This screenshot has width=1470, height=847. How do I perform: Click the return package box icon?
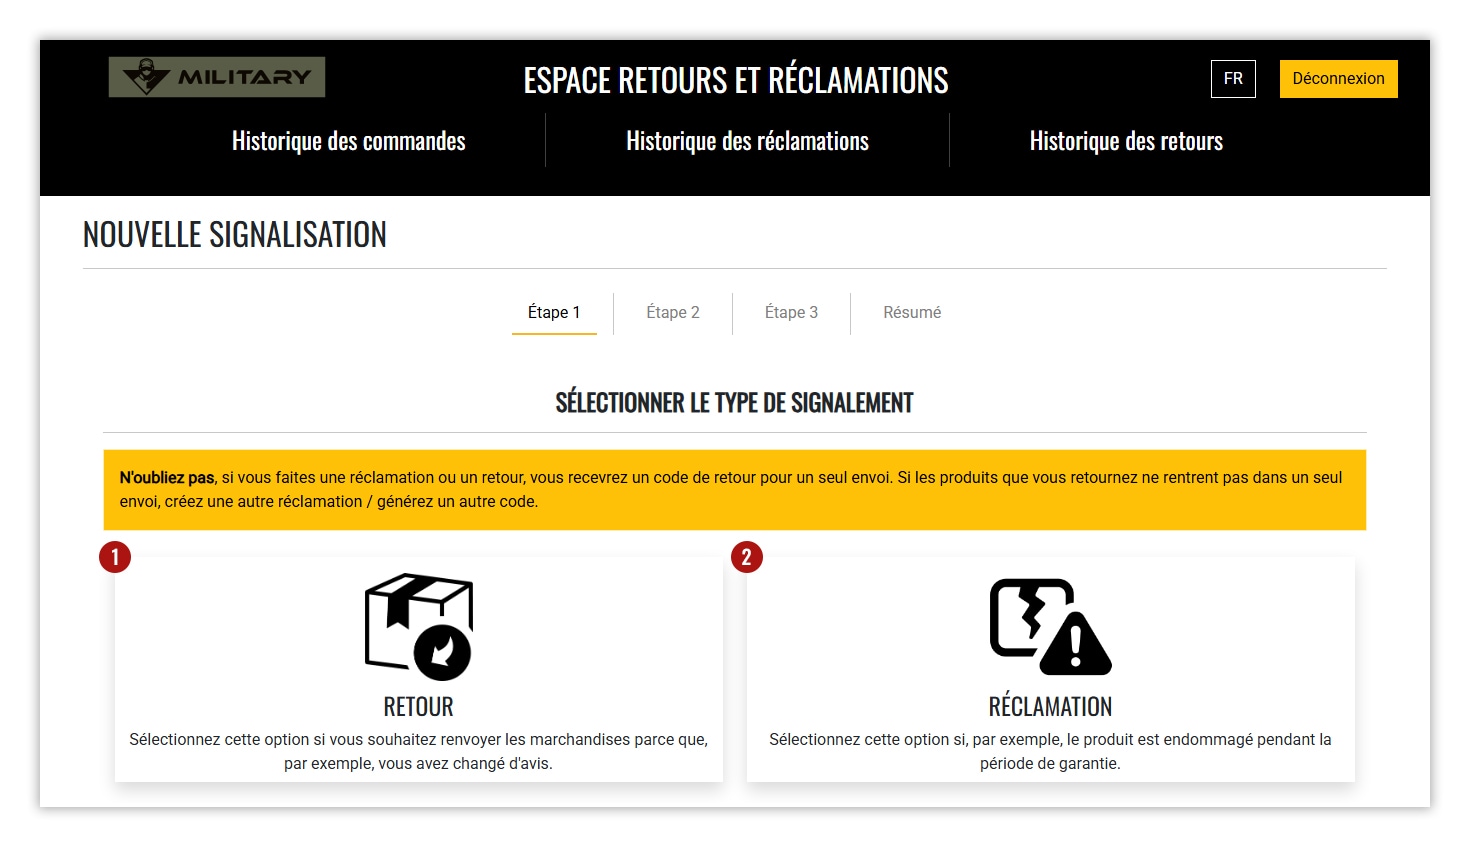click(x=419, y=626)
